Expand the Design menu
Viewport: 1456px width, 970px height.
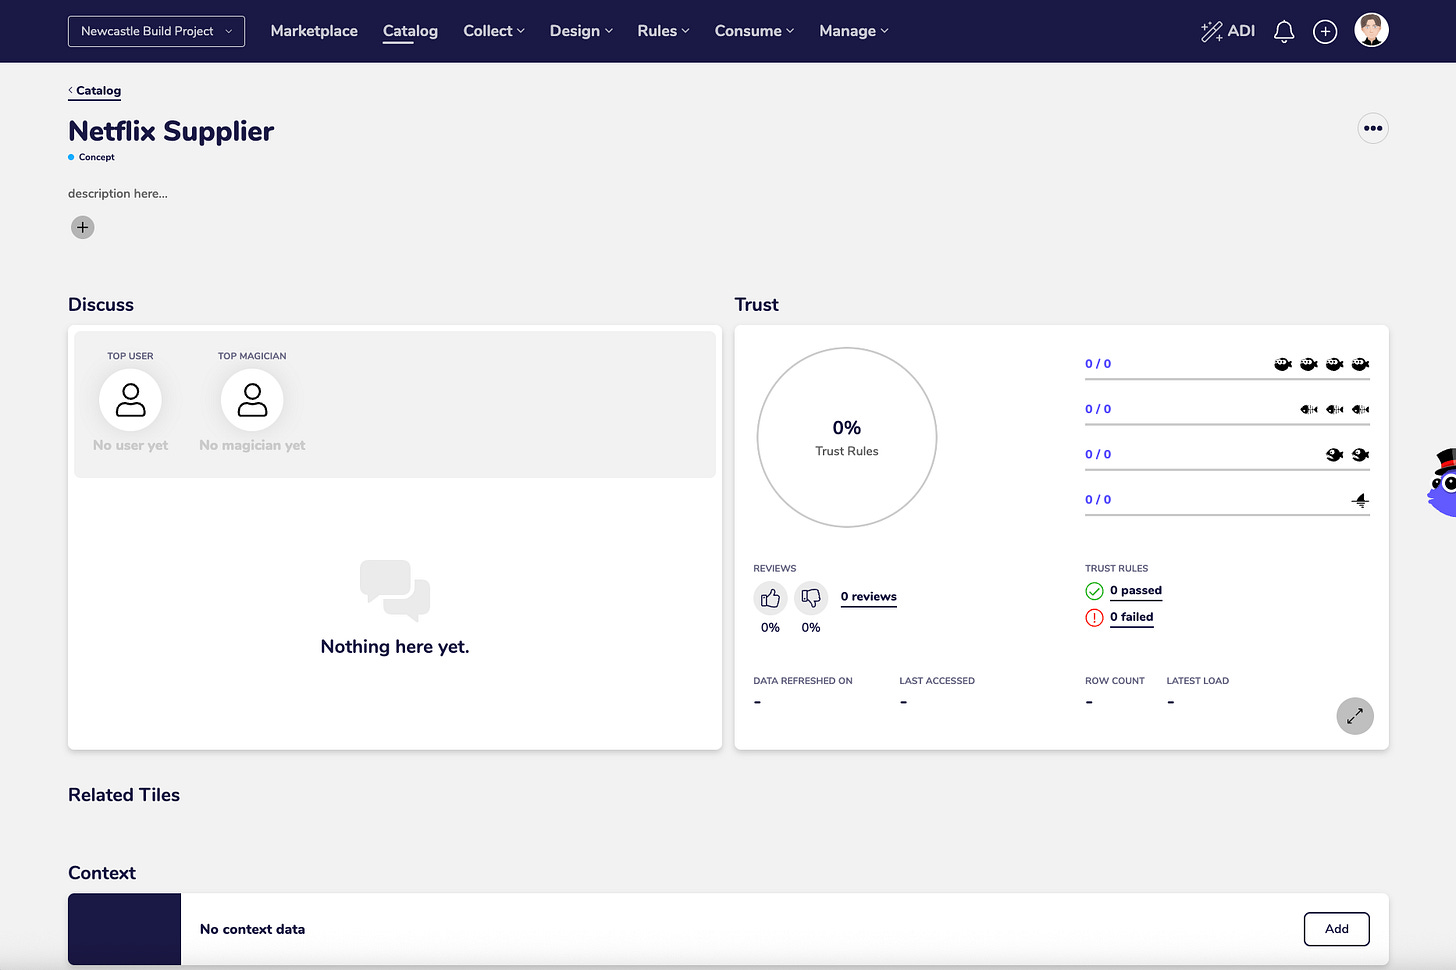click(581, 31)
